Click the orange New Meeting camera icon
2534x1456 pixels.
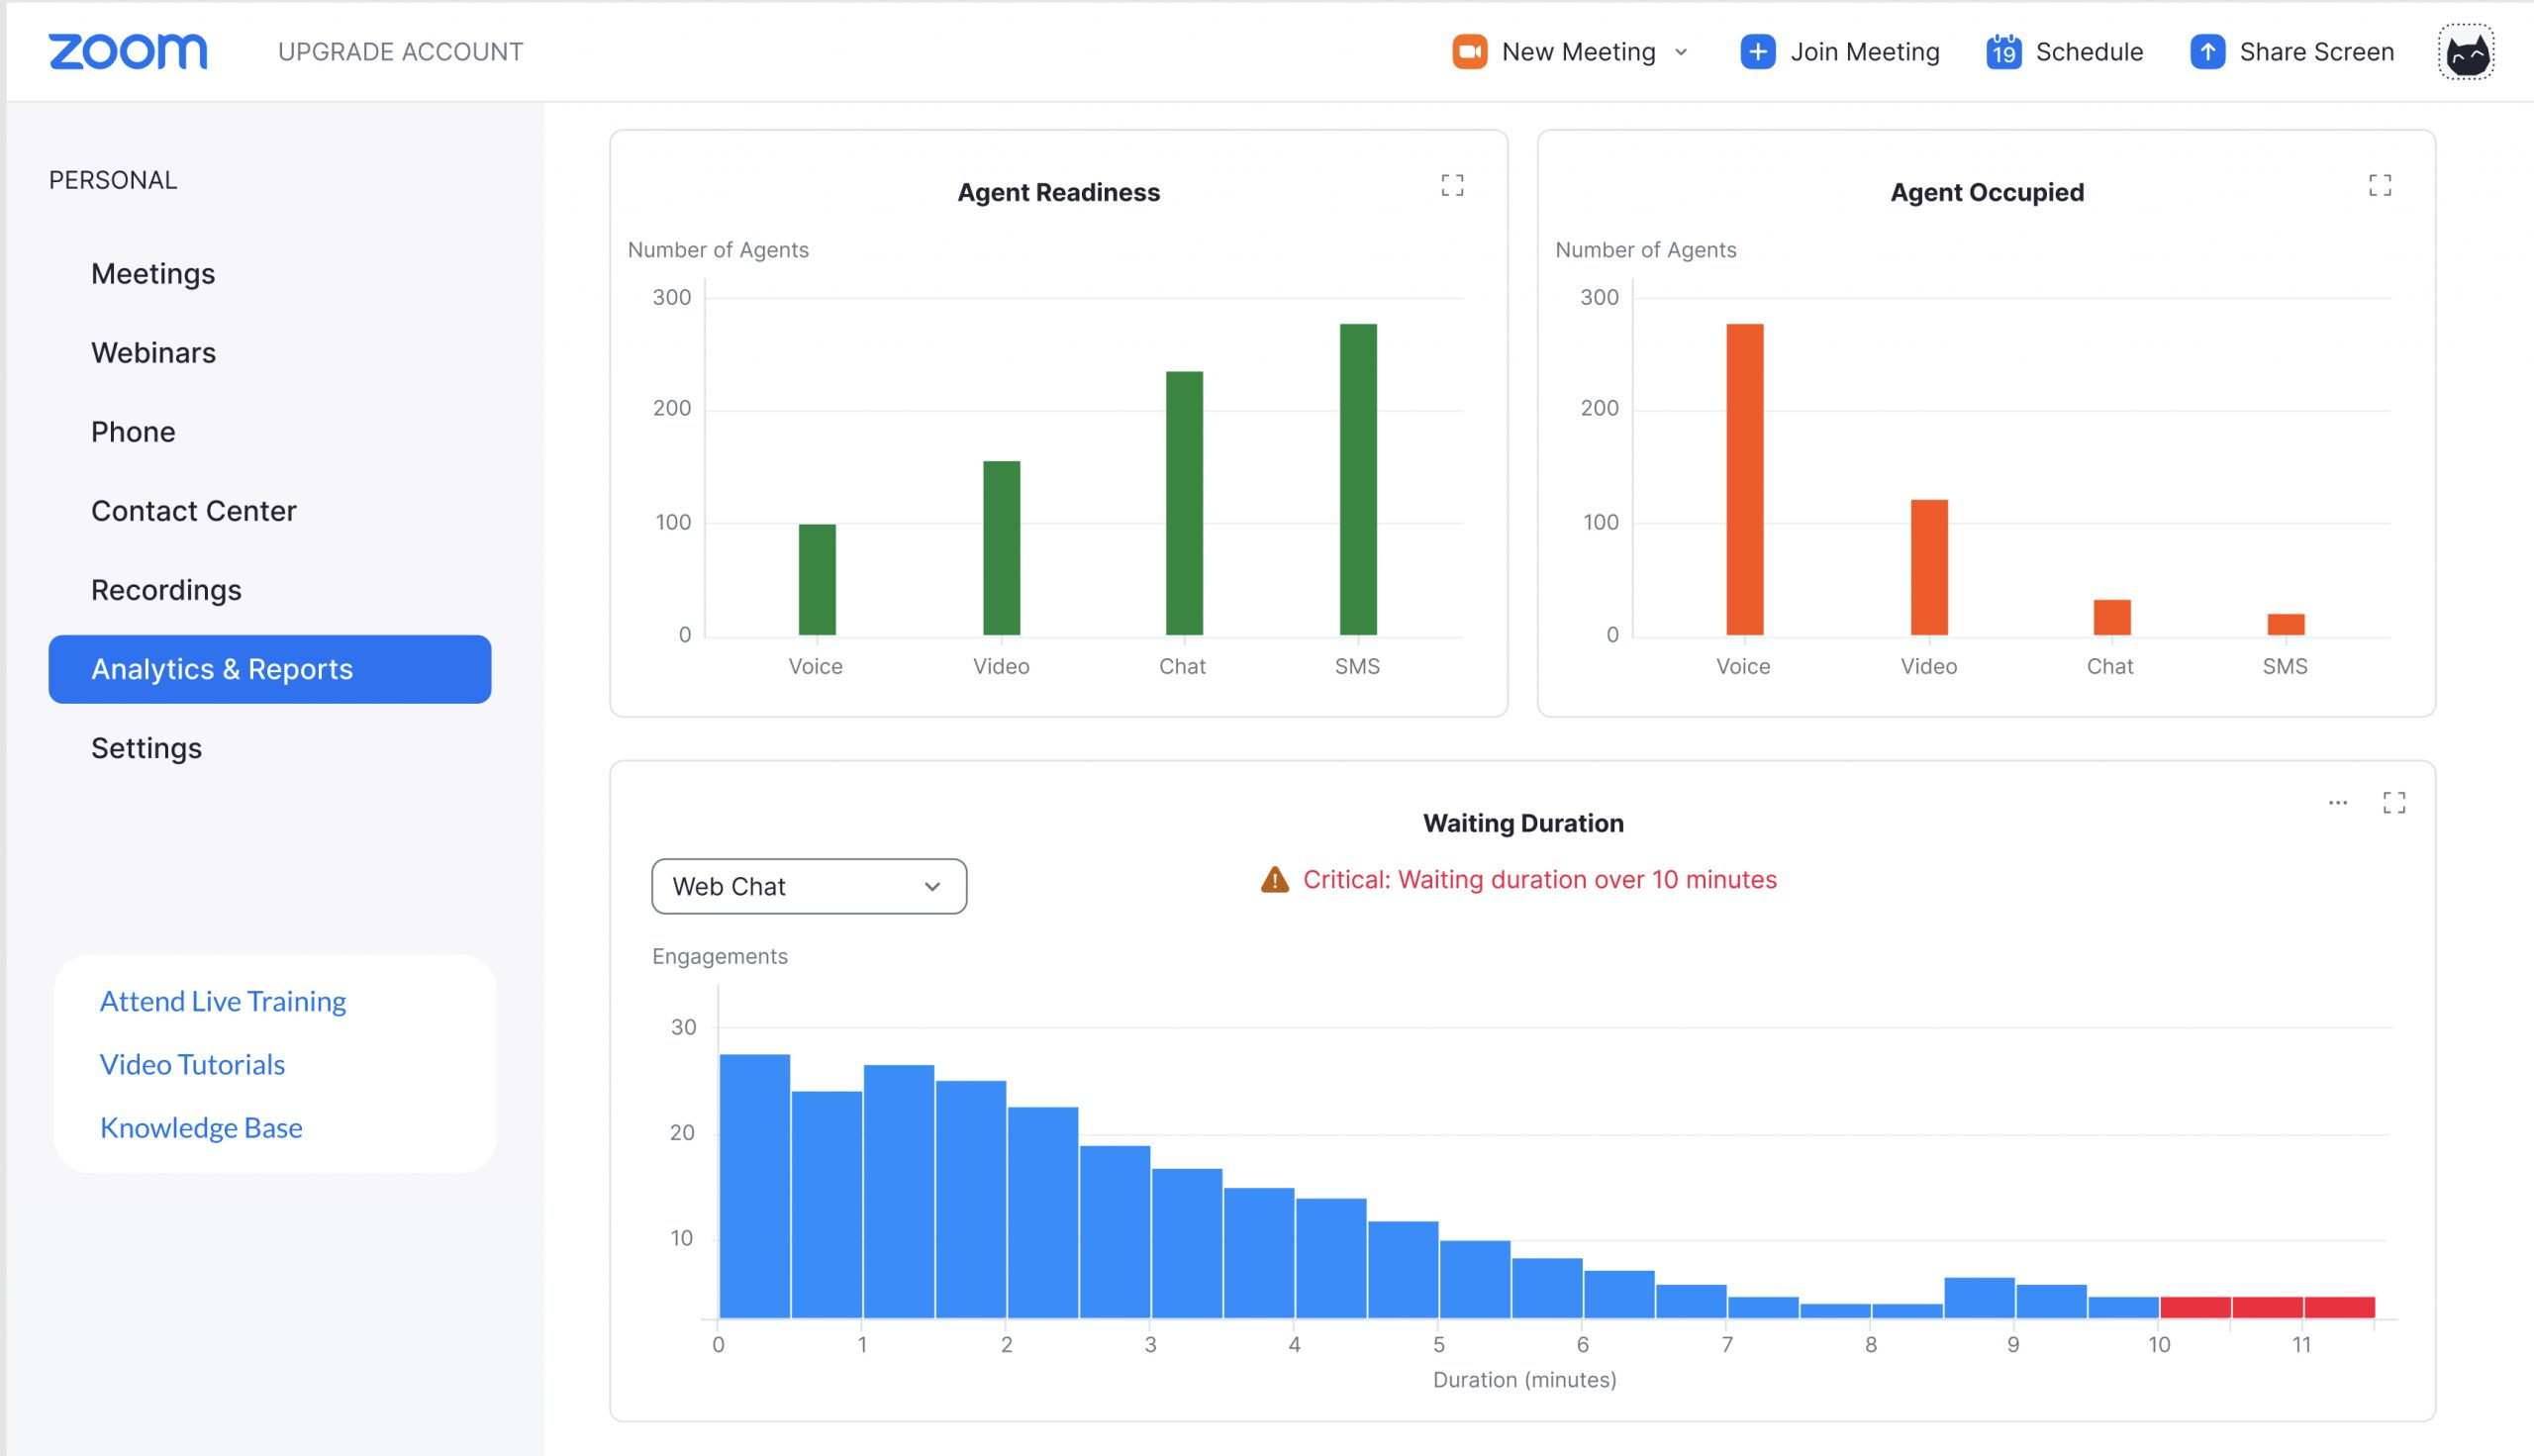pyautogui.click(x=1469, y=52)
